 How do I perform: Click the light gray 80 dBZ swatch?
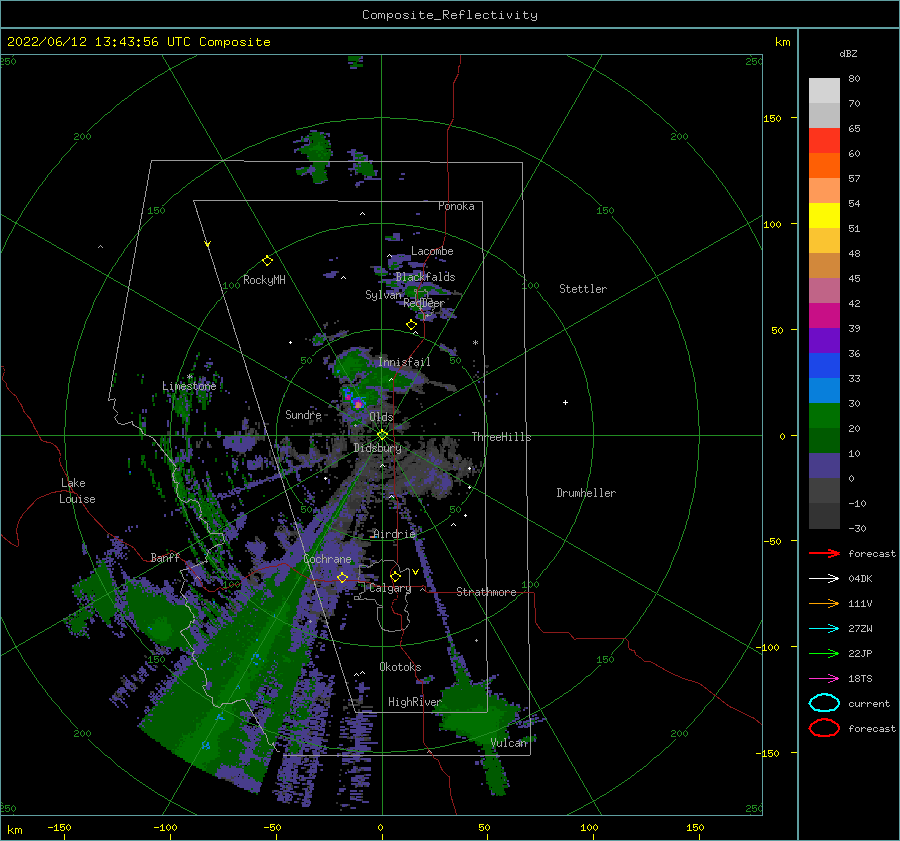[824, 90]
